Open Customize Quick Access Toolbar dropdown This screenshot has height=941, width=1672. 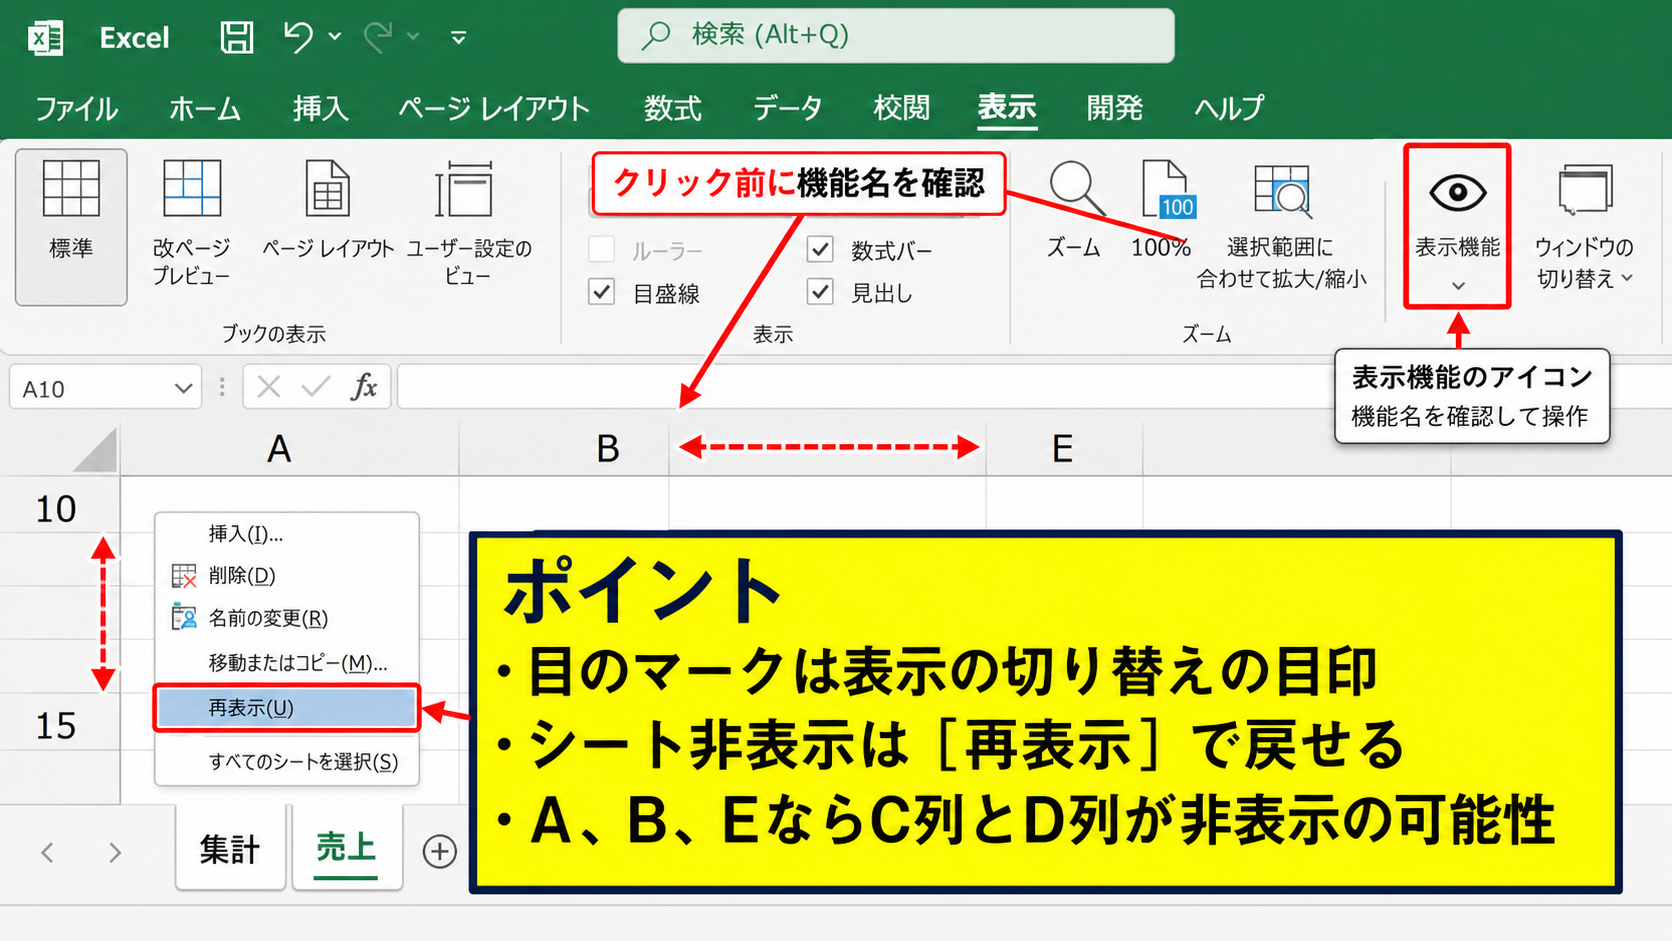[459, 38]
